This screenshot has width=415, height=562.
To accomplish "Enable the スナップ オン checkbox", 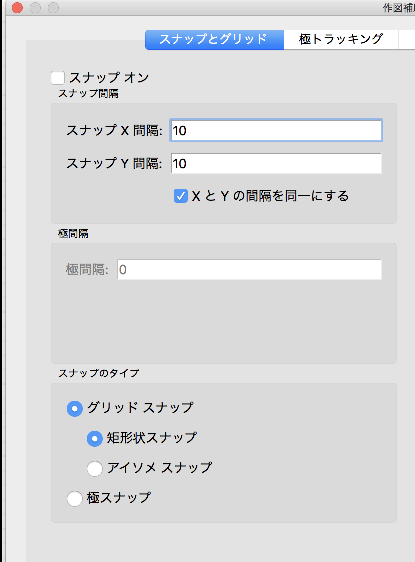I will pyautogui.click(x=58, y=77).
